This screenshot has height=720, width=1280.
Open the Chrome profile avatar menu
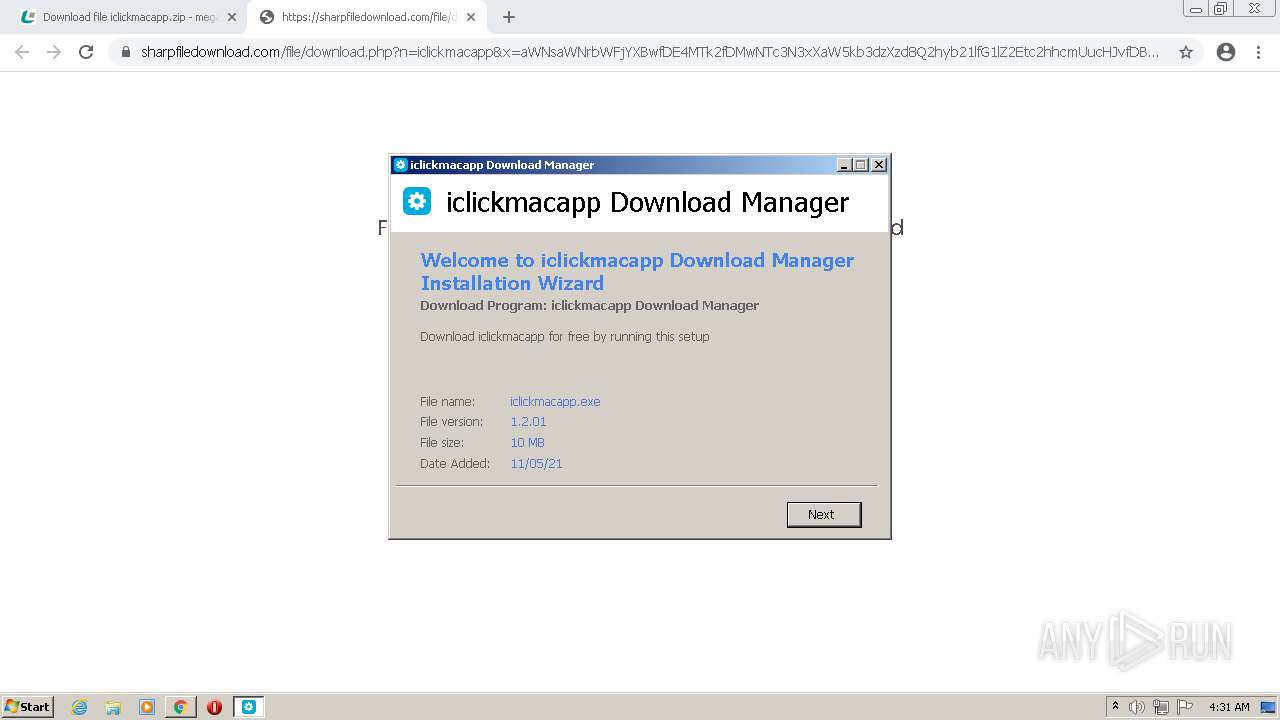point(1226,52)
